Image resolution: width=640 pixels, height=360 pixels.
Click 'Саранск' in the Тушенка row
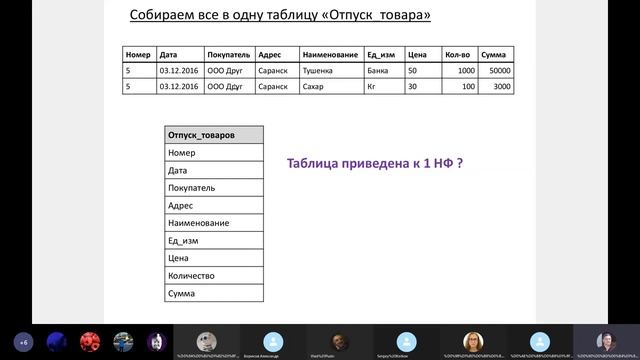[x=277, y=70]
